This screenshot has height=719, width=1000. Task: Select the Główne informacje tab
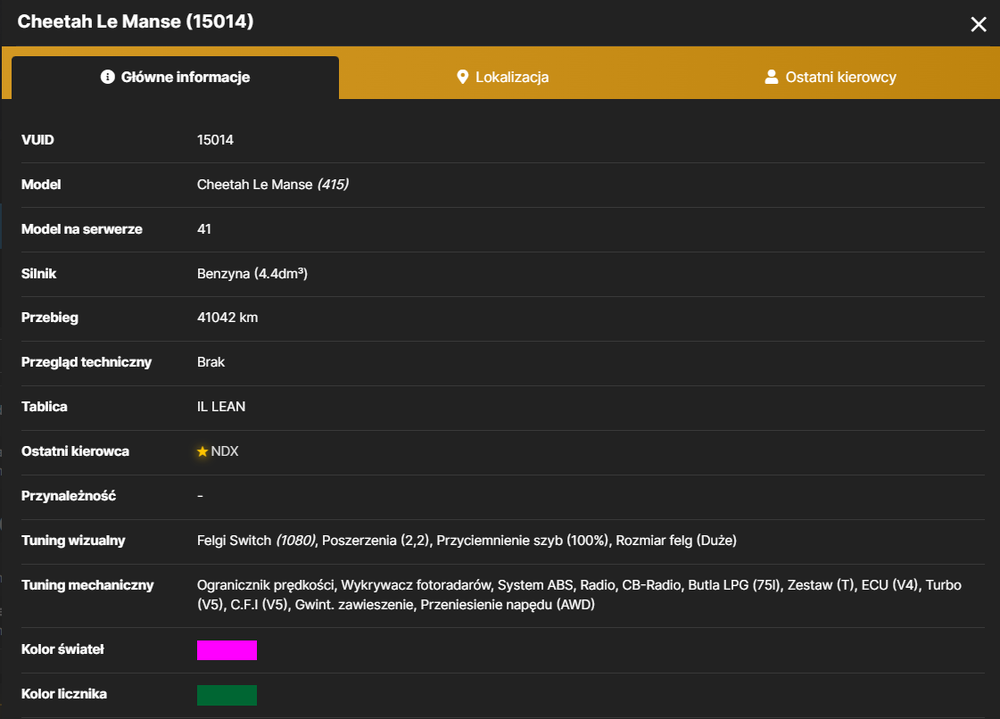175,77
